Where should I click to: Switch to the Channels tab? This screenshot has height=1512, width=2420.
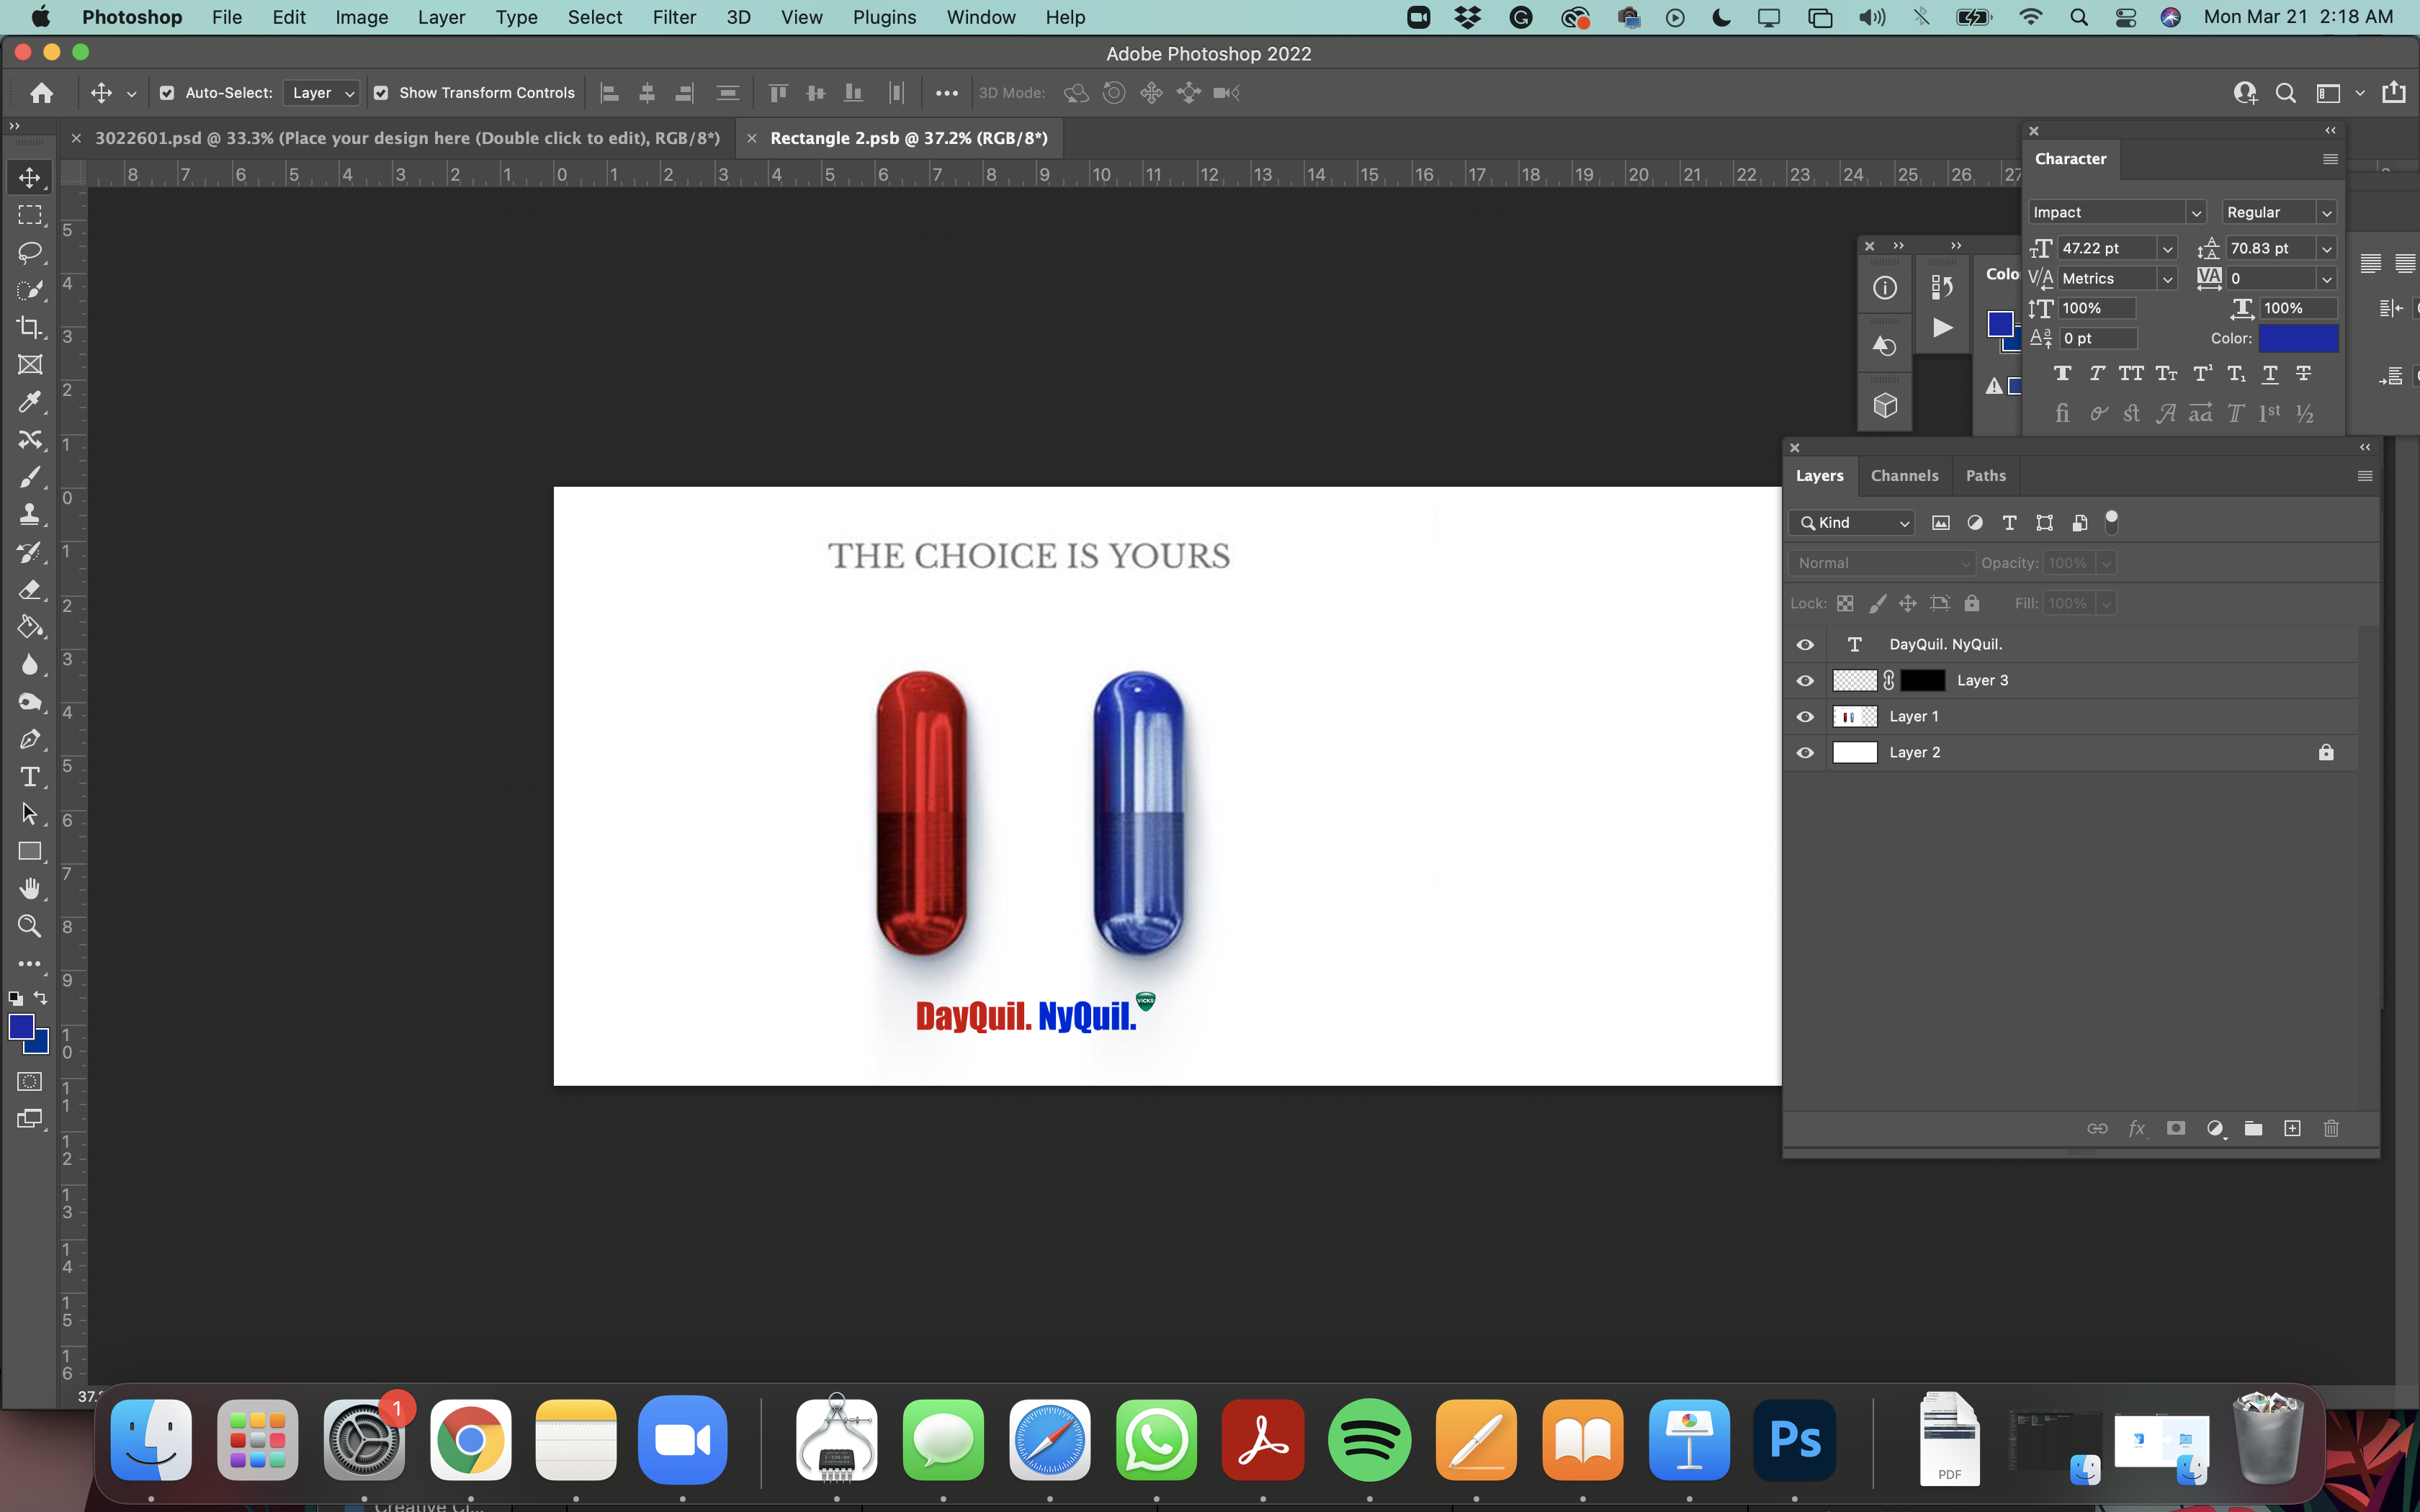(1904, 476)
